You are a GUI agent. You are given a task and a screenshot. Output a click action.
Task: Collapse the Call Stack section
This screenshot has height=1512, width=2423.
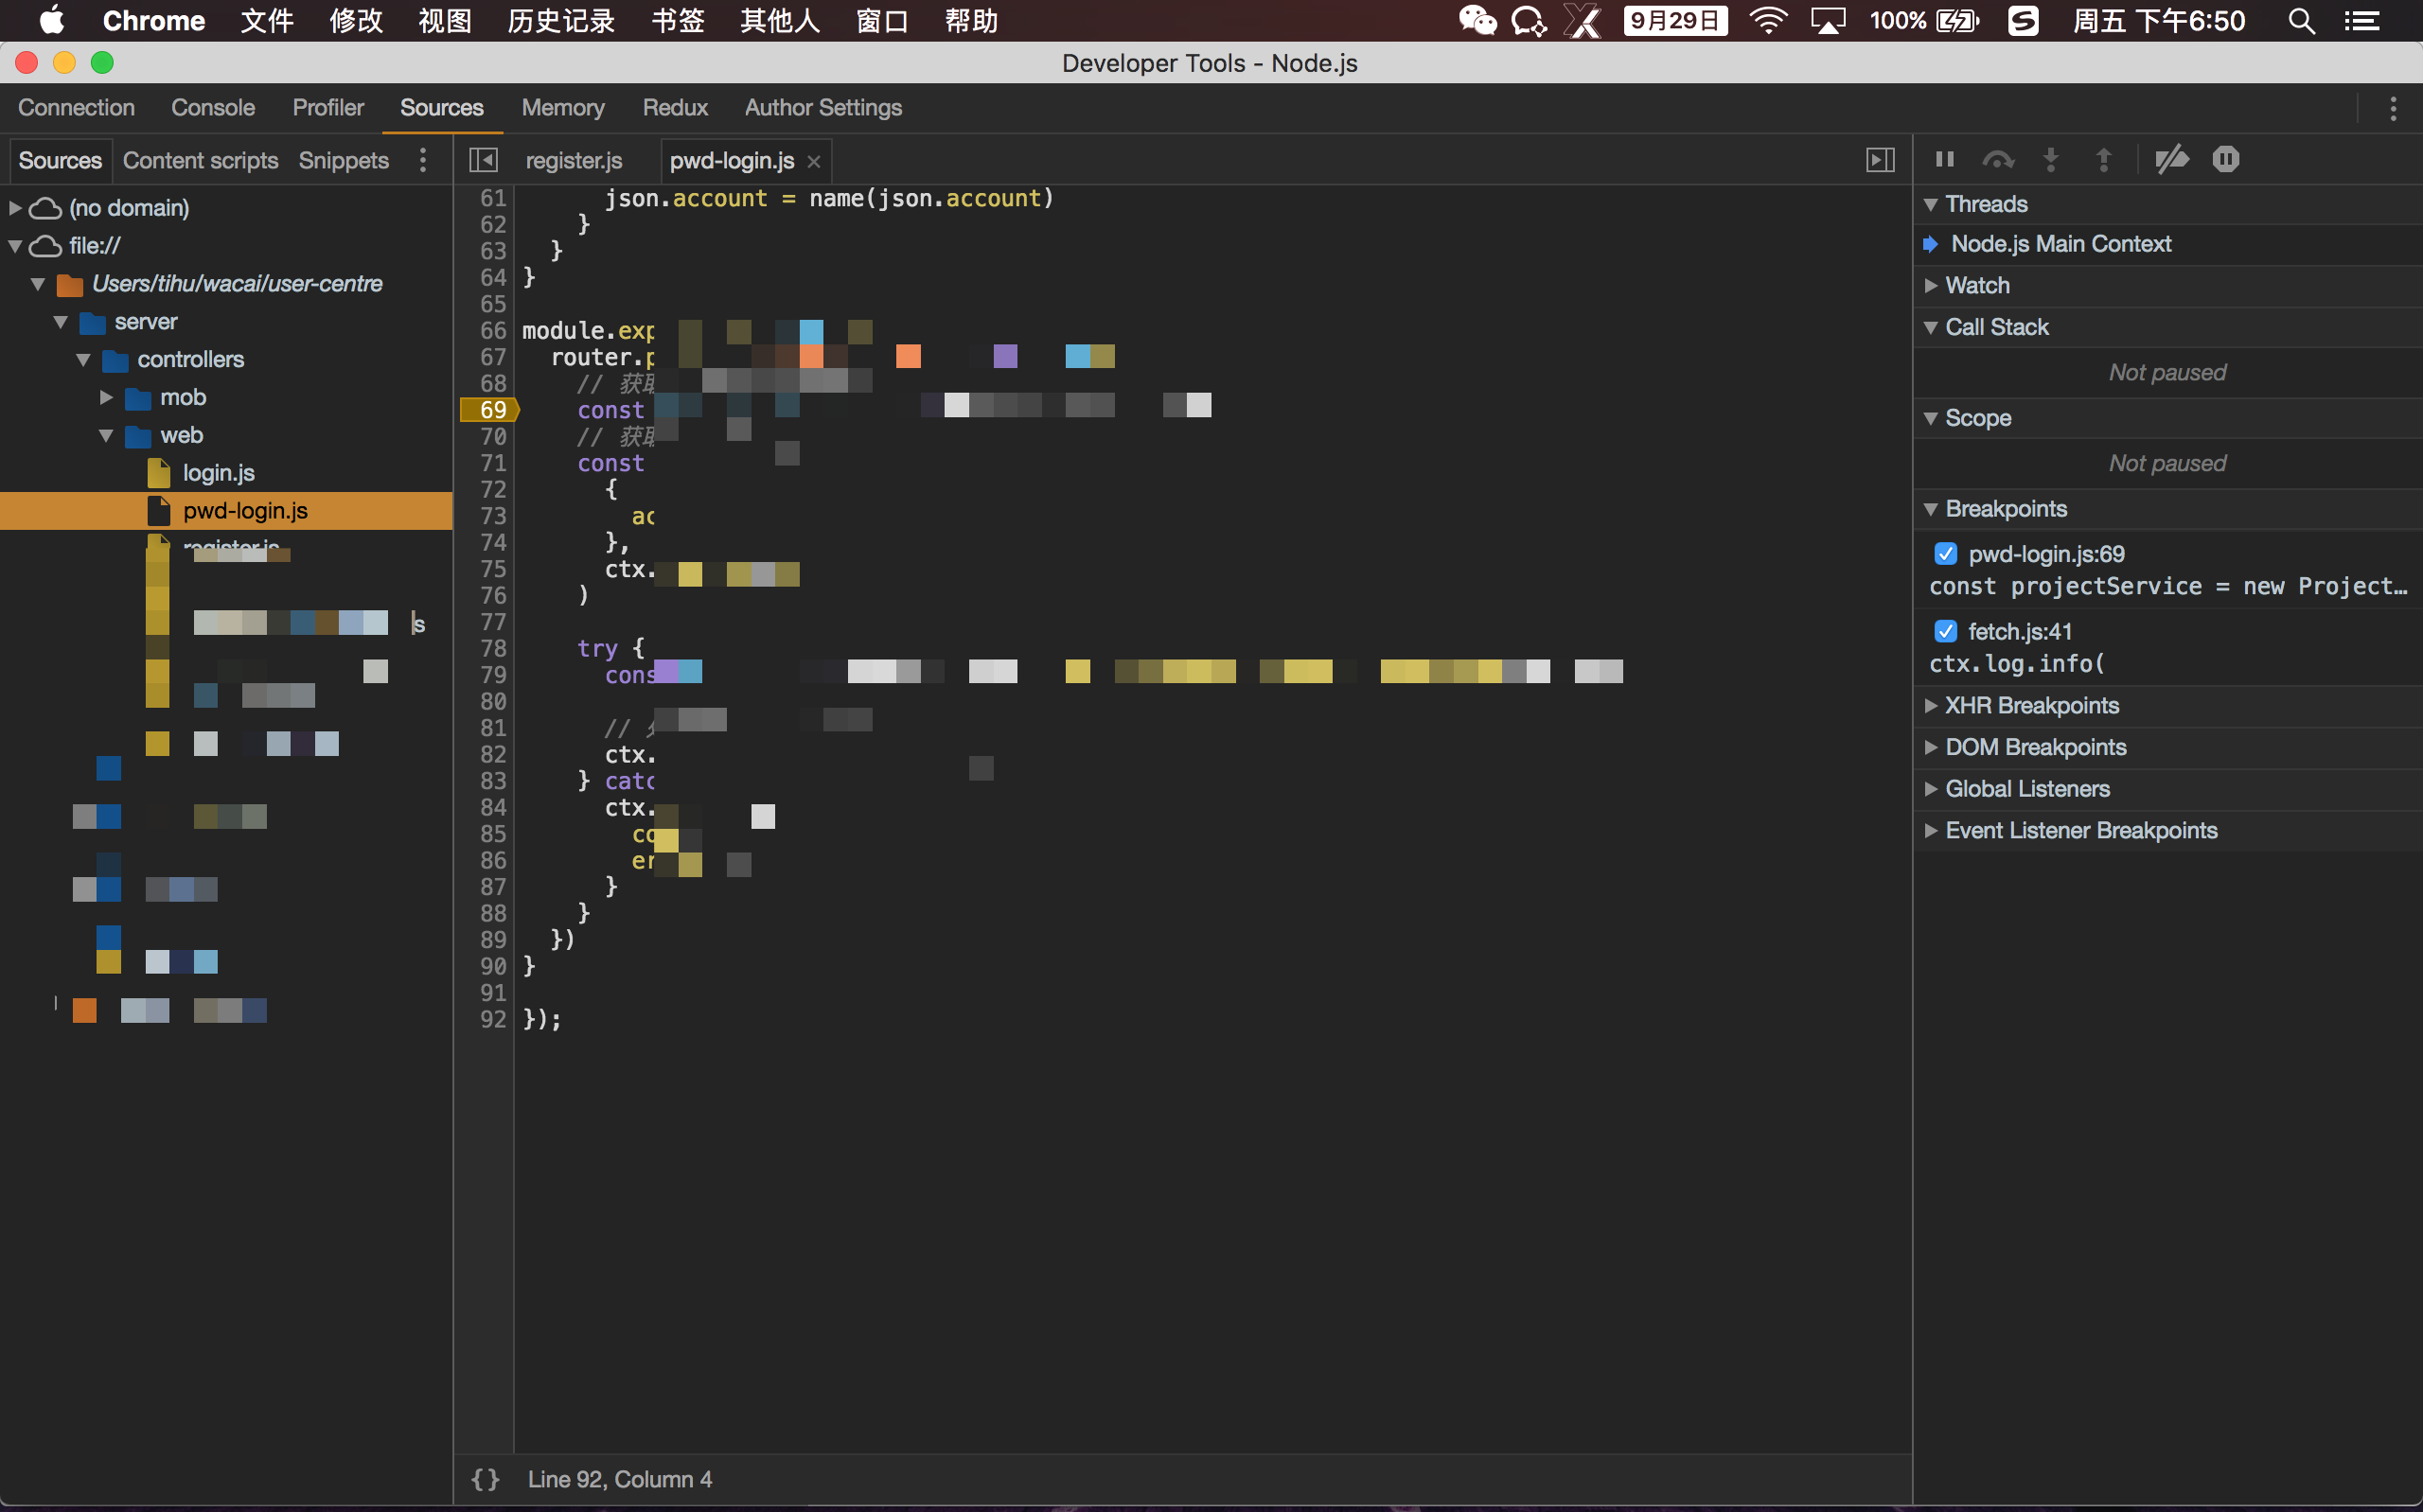[x=1931, y=328]
